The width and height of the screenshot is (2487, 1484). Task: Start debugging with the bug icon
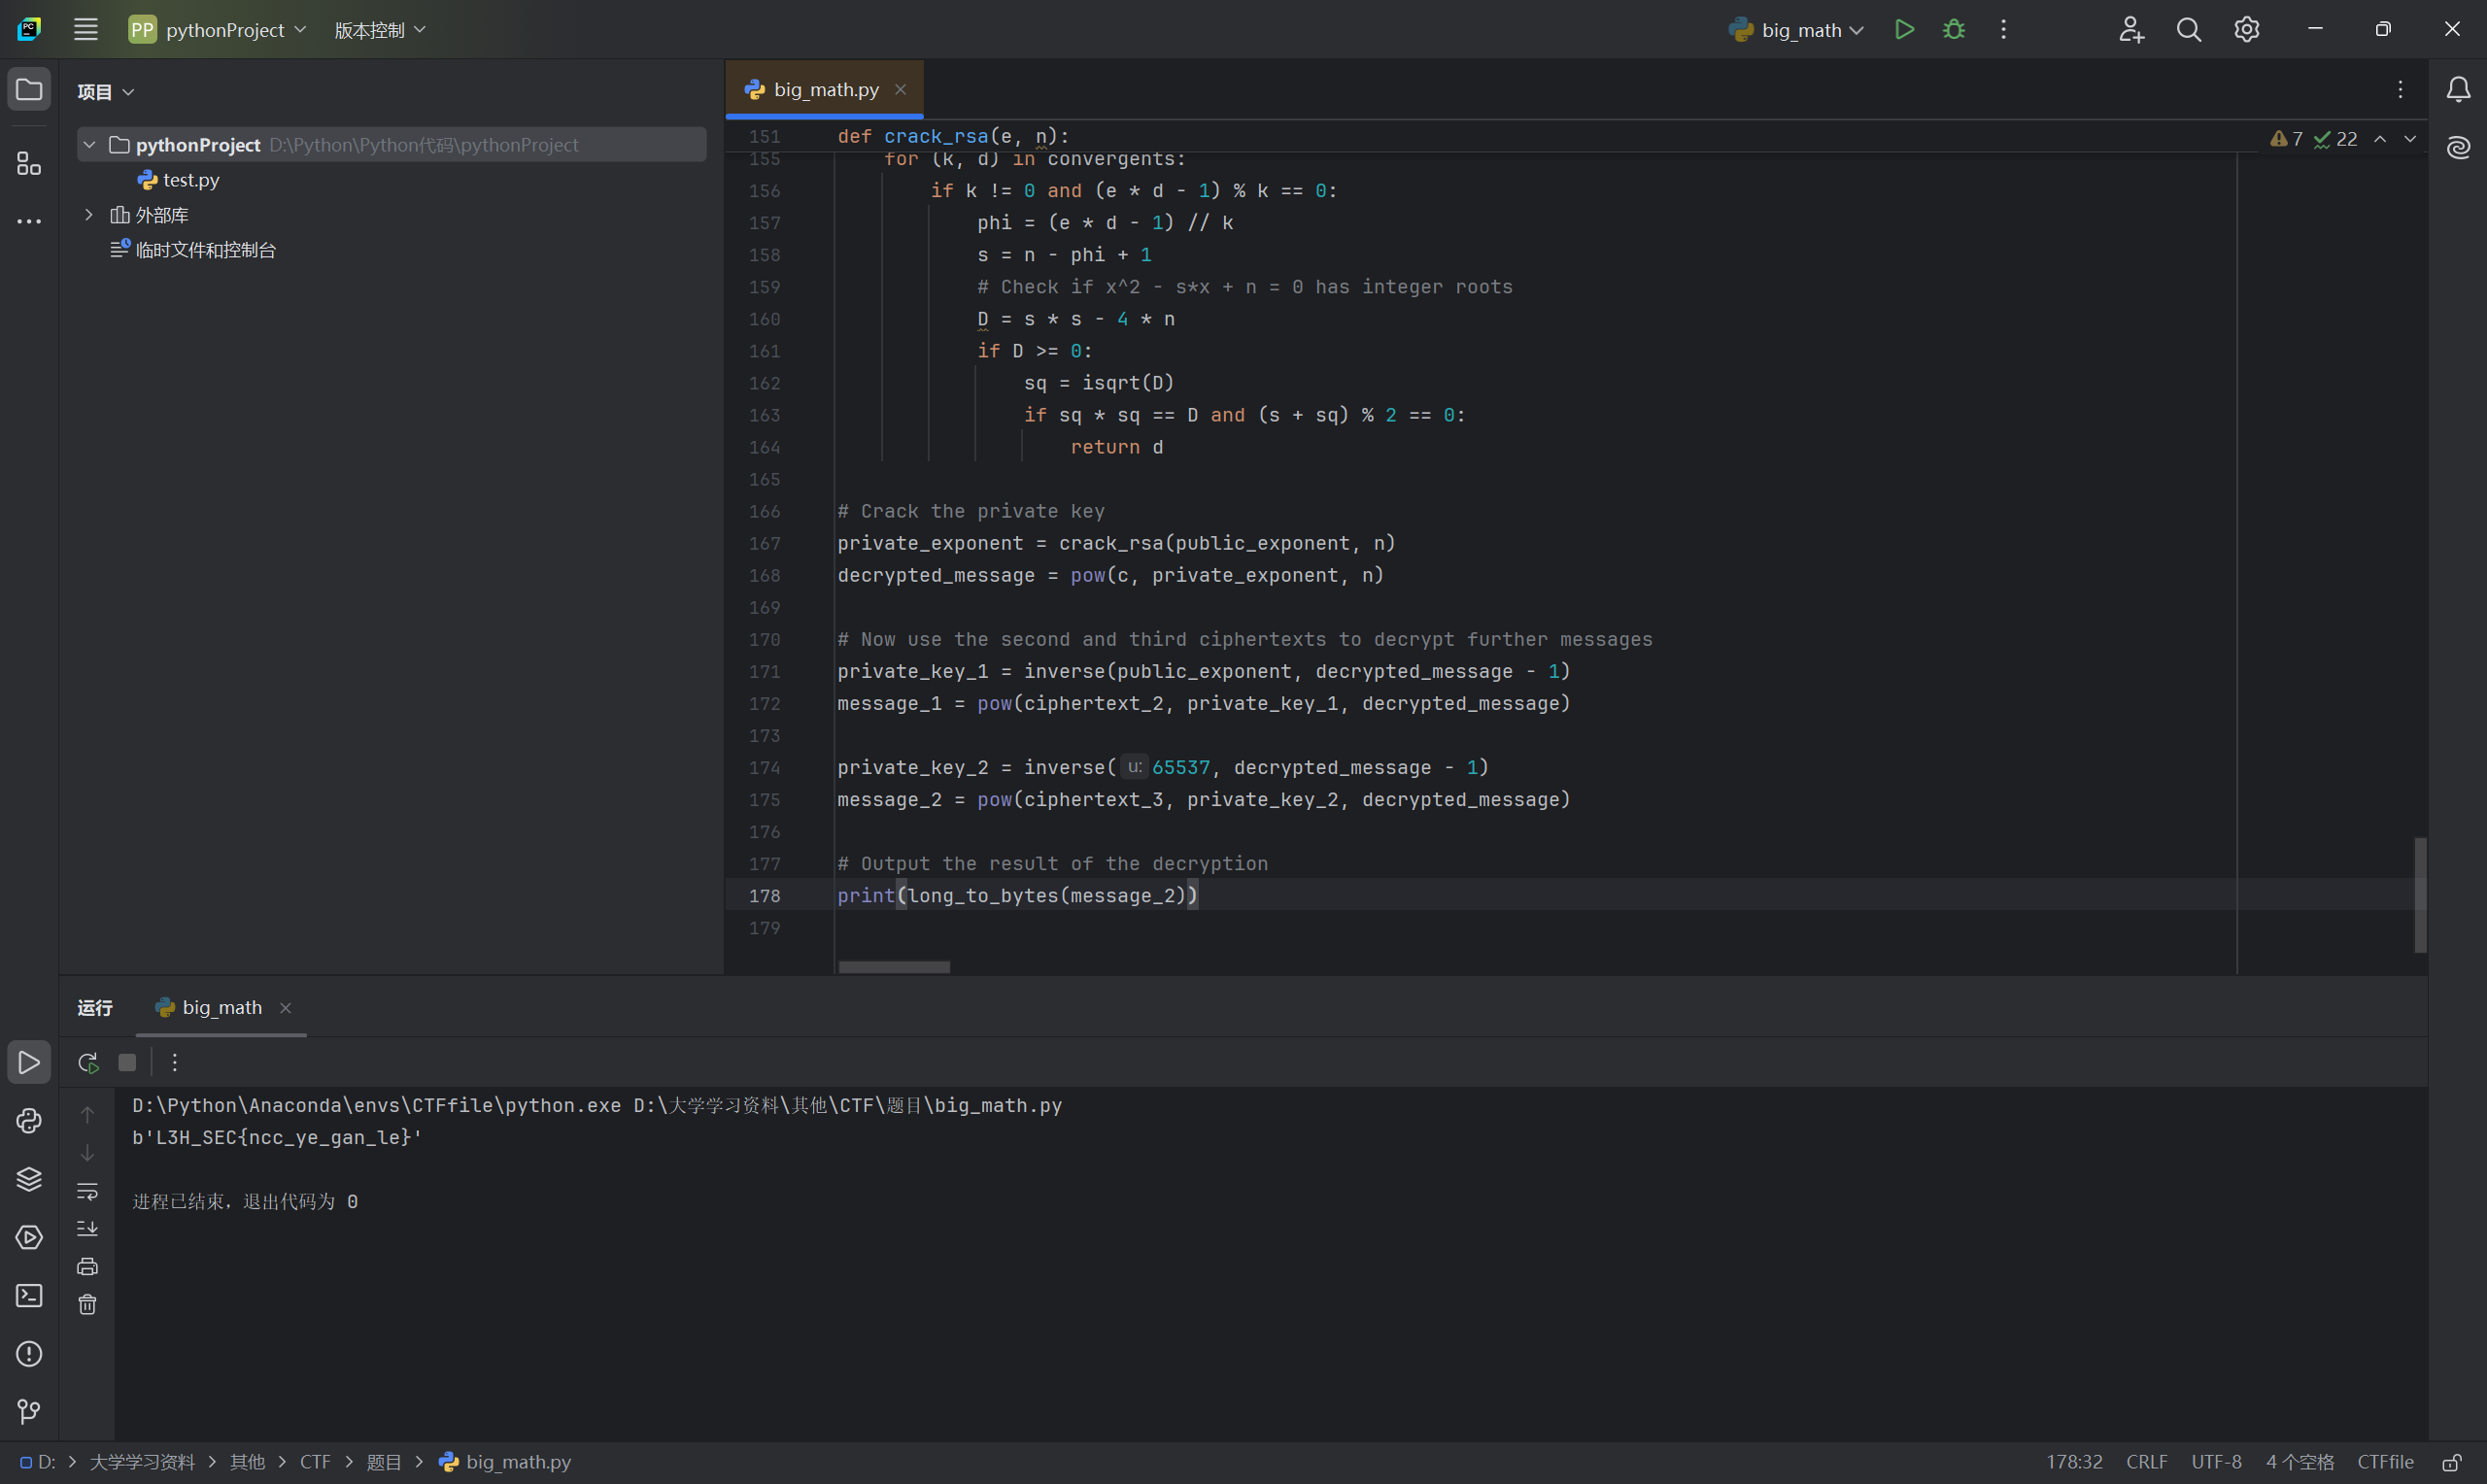tap(1953, 30)
